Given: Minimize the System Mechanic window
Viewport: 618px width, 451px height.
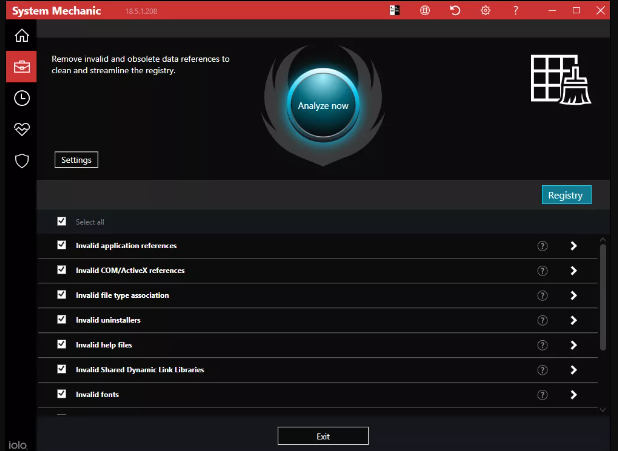Looking at the screenshot, I should [552, 10].
